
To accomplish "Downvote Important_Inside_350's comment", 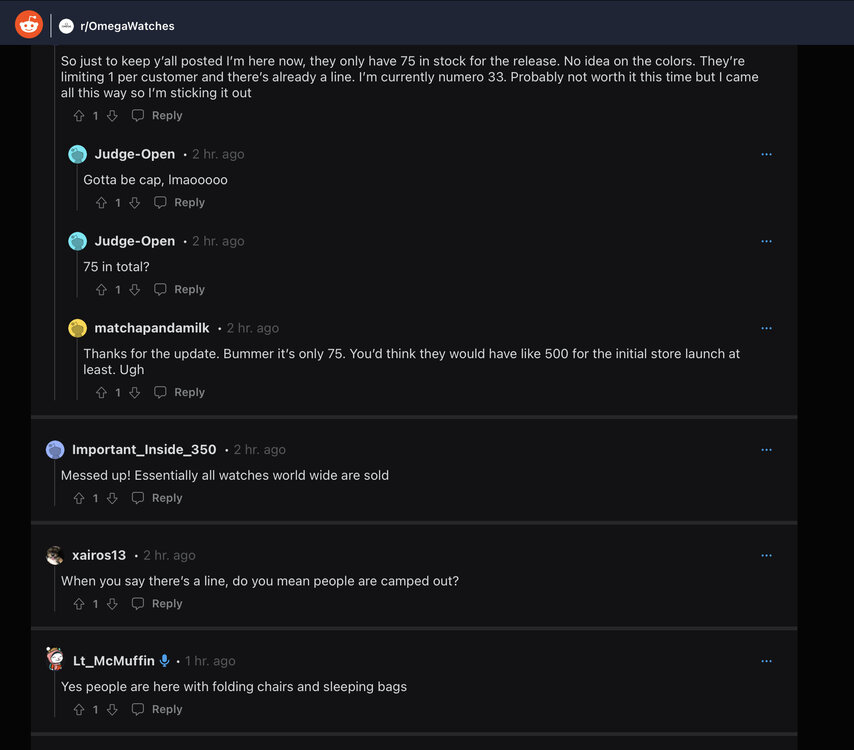I will (x=112, y=498).
